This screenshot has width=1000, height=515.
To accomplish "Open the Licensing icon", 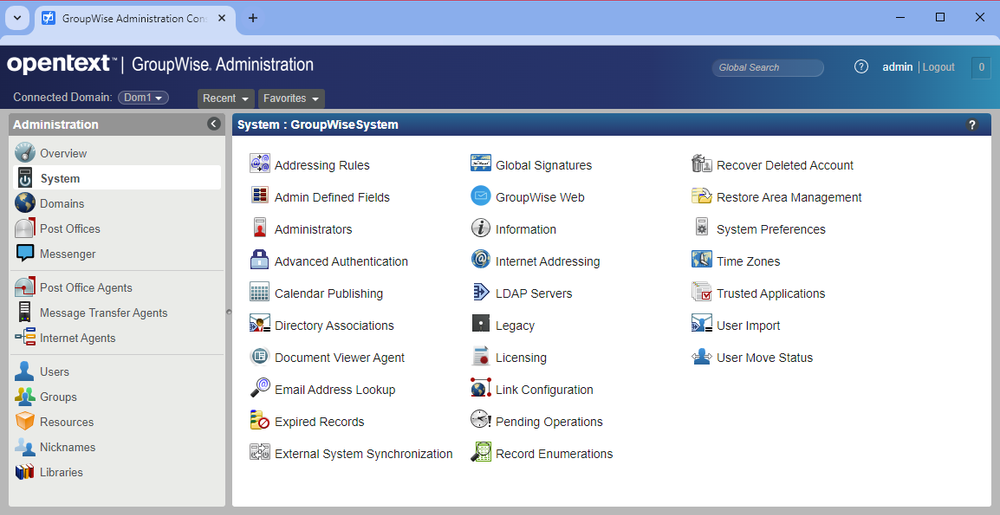I will pos(481,356).
